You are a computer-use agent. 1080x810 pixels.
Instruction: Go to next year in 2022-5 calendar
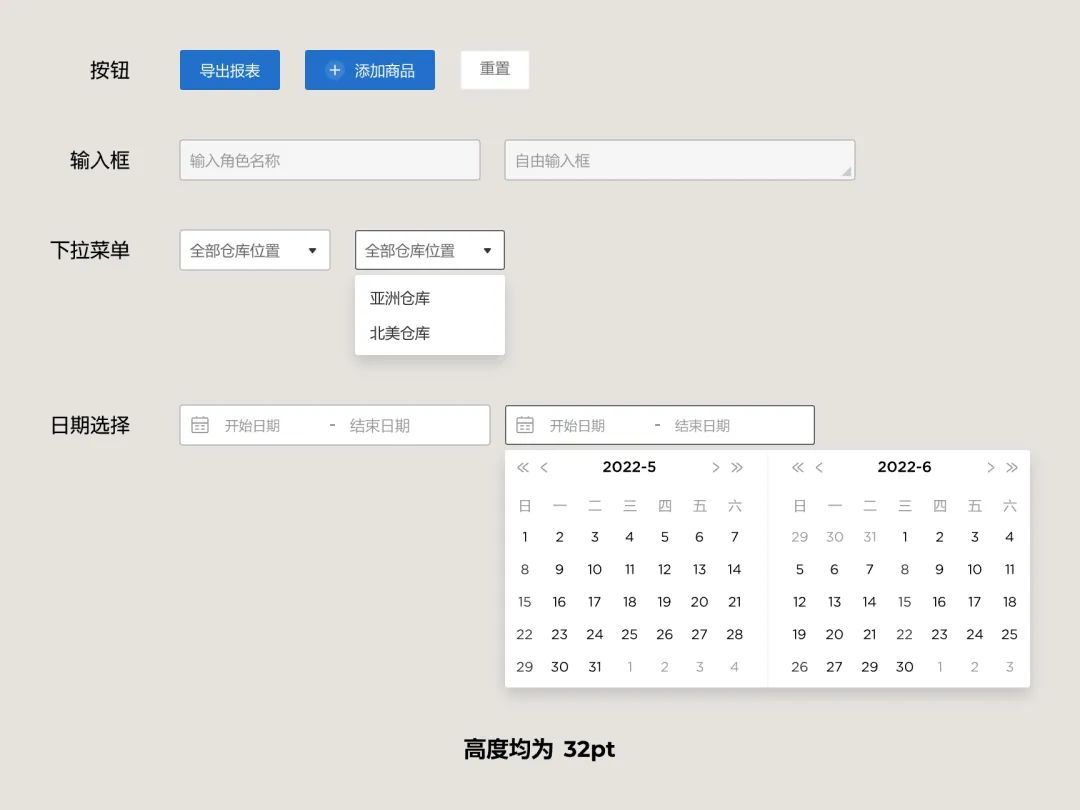click(x=737, y=468)
